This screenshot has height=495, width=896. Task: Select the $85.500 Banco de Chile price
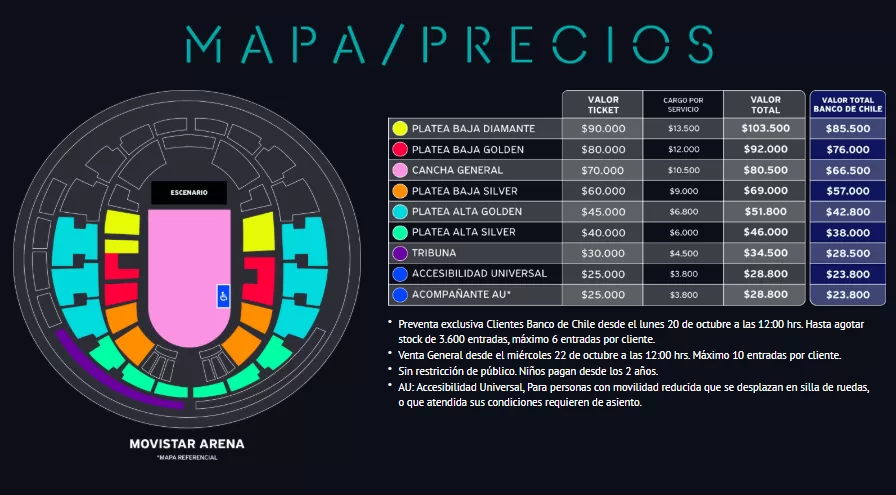click(847, 129)
